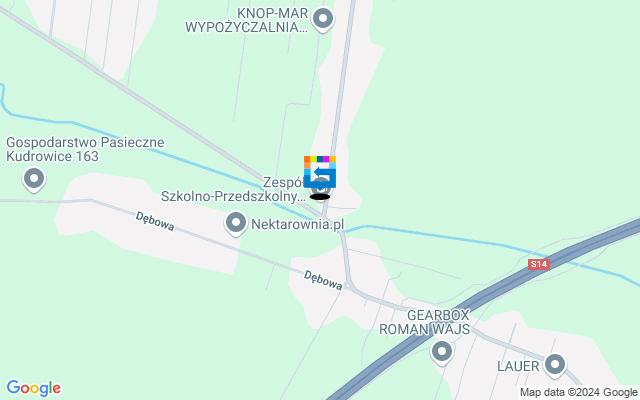
Task: Click the lower Dębowa street label
Action: coord(323,280)
